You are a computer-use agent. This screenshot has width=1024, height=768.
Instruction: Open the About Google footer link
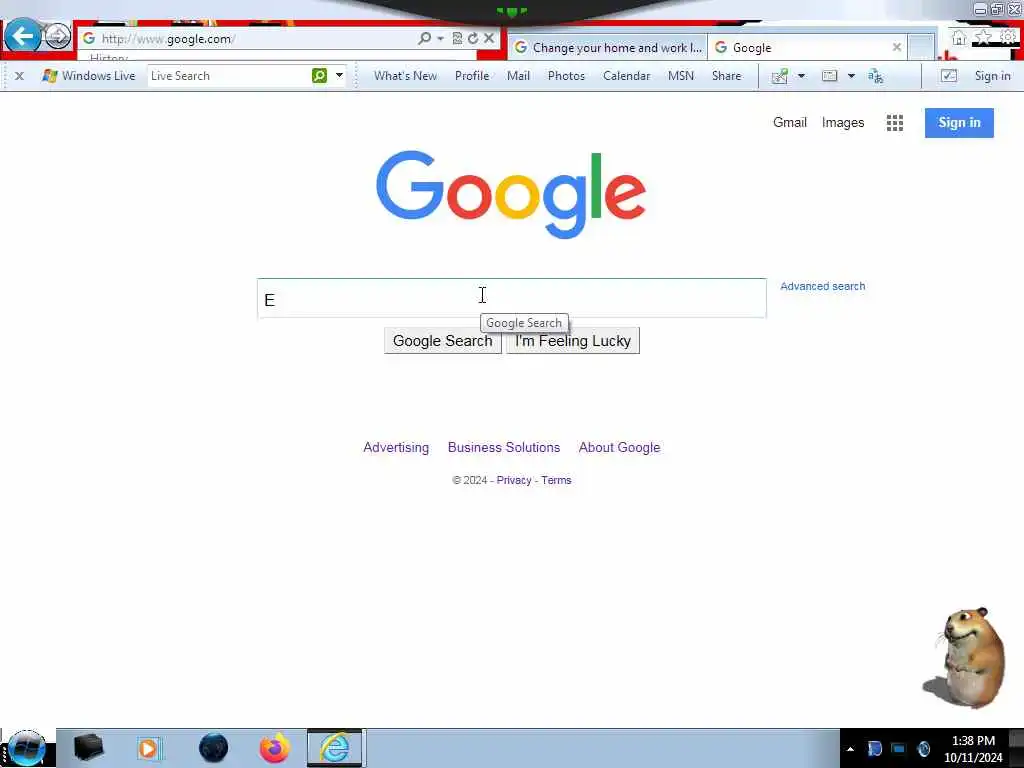pos(619,447)
